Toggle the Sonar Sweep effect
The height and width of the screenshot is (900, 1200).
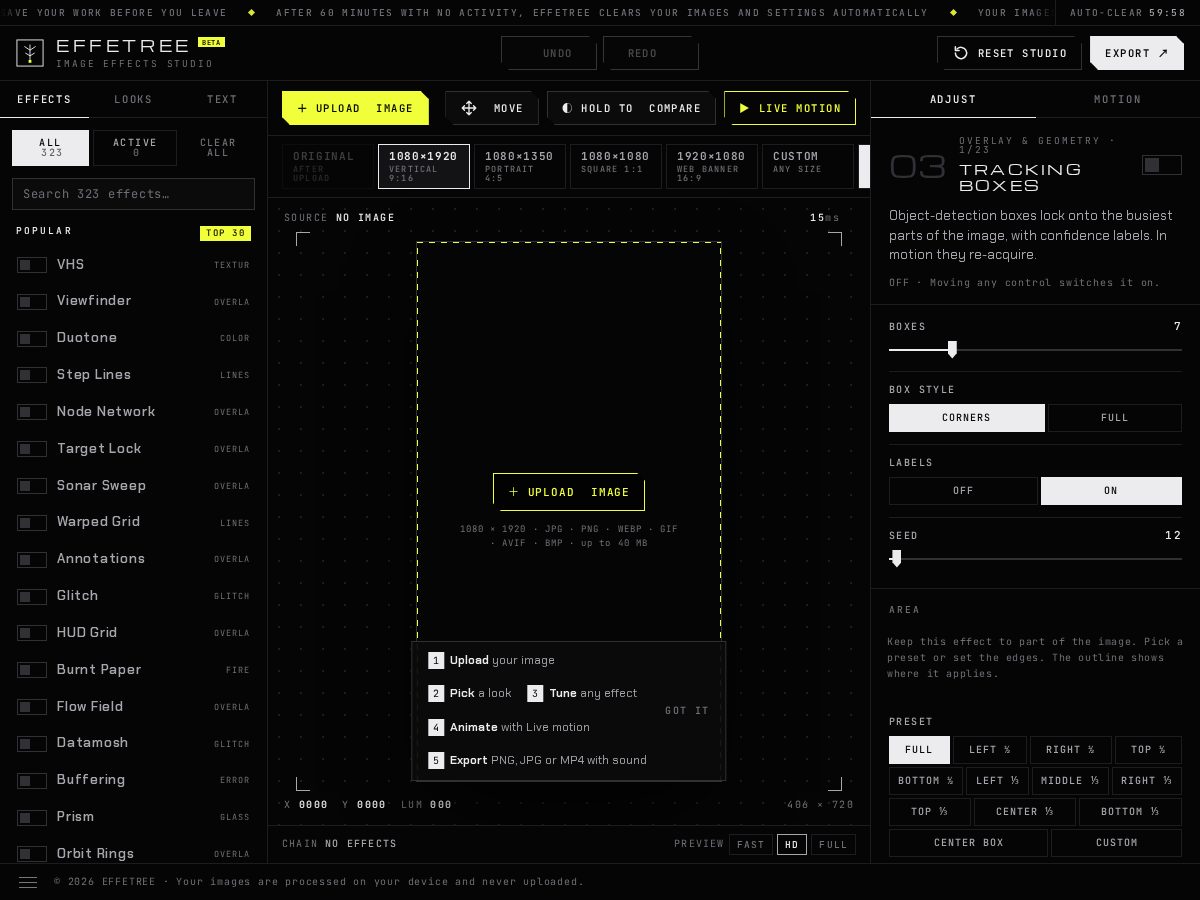point(32,486)
